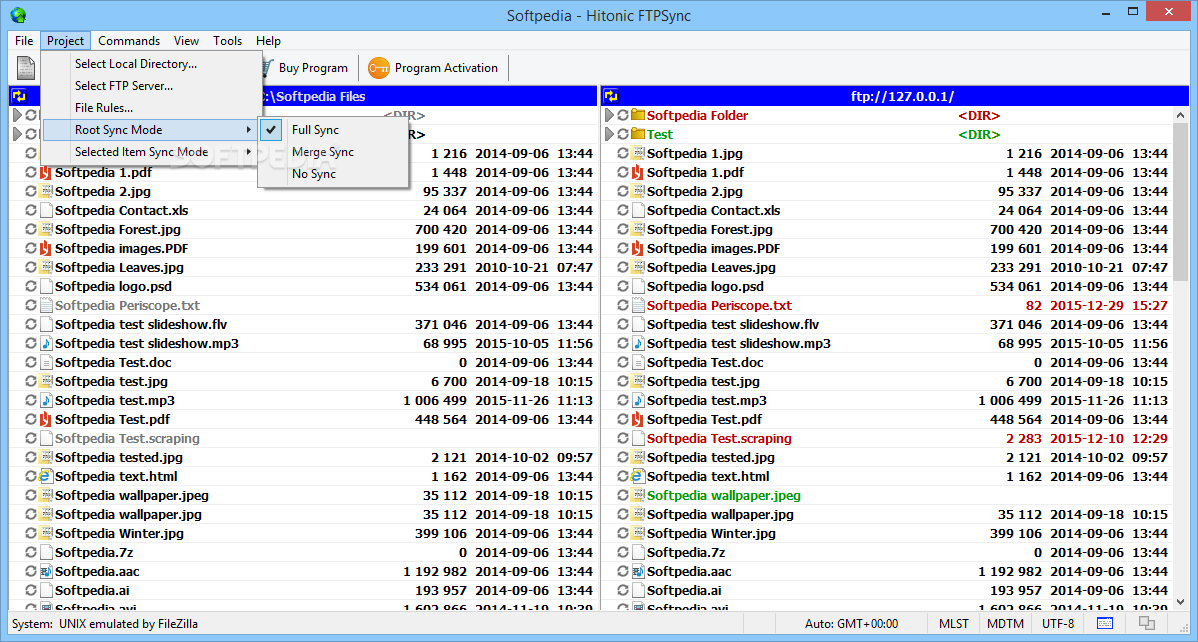Click the sync icon beside remote Softpedia Folder
Image resolution: width=1198 pixels, height=642 pixels.
623,115
